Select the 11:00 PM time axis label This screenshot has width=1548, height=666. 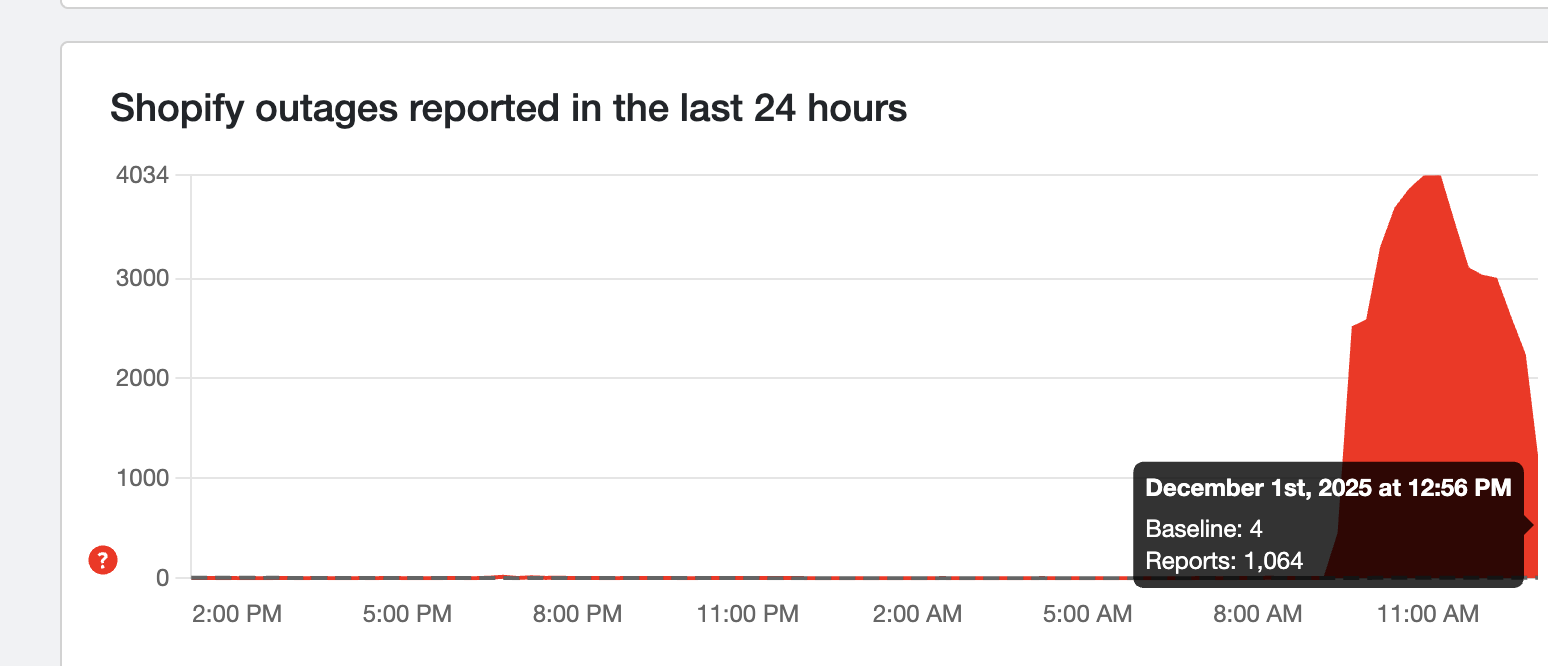point(747,614)
